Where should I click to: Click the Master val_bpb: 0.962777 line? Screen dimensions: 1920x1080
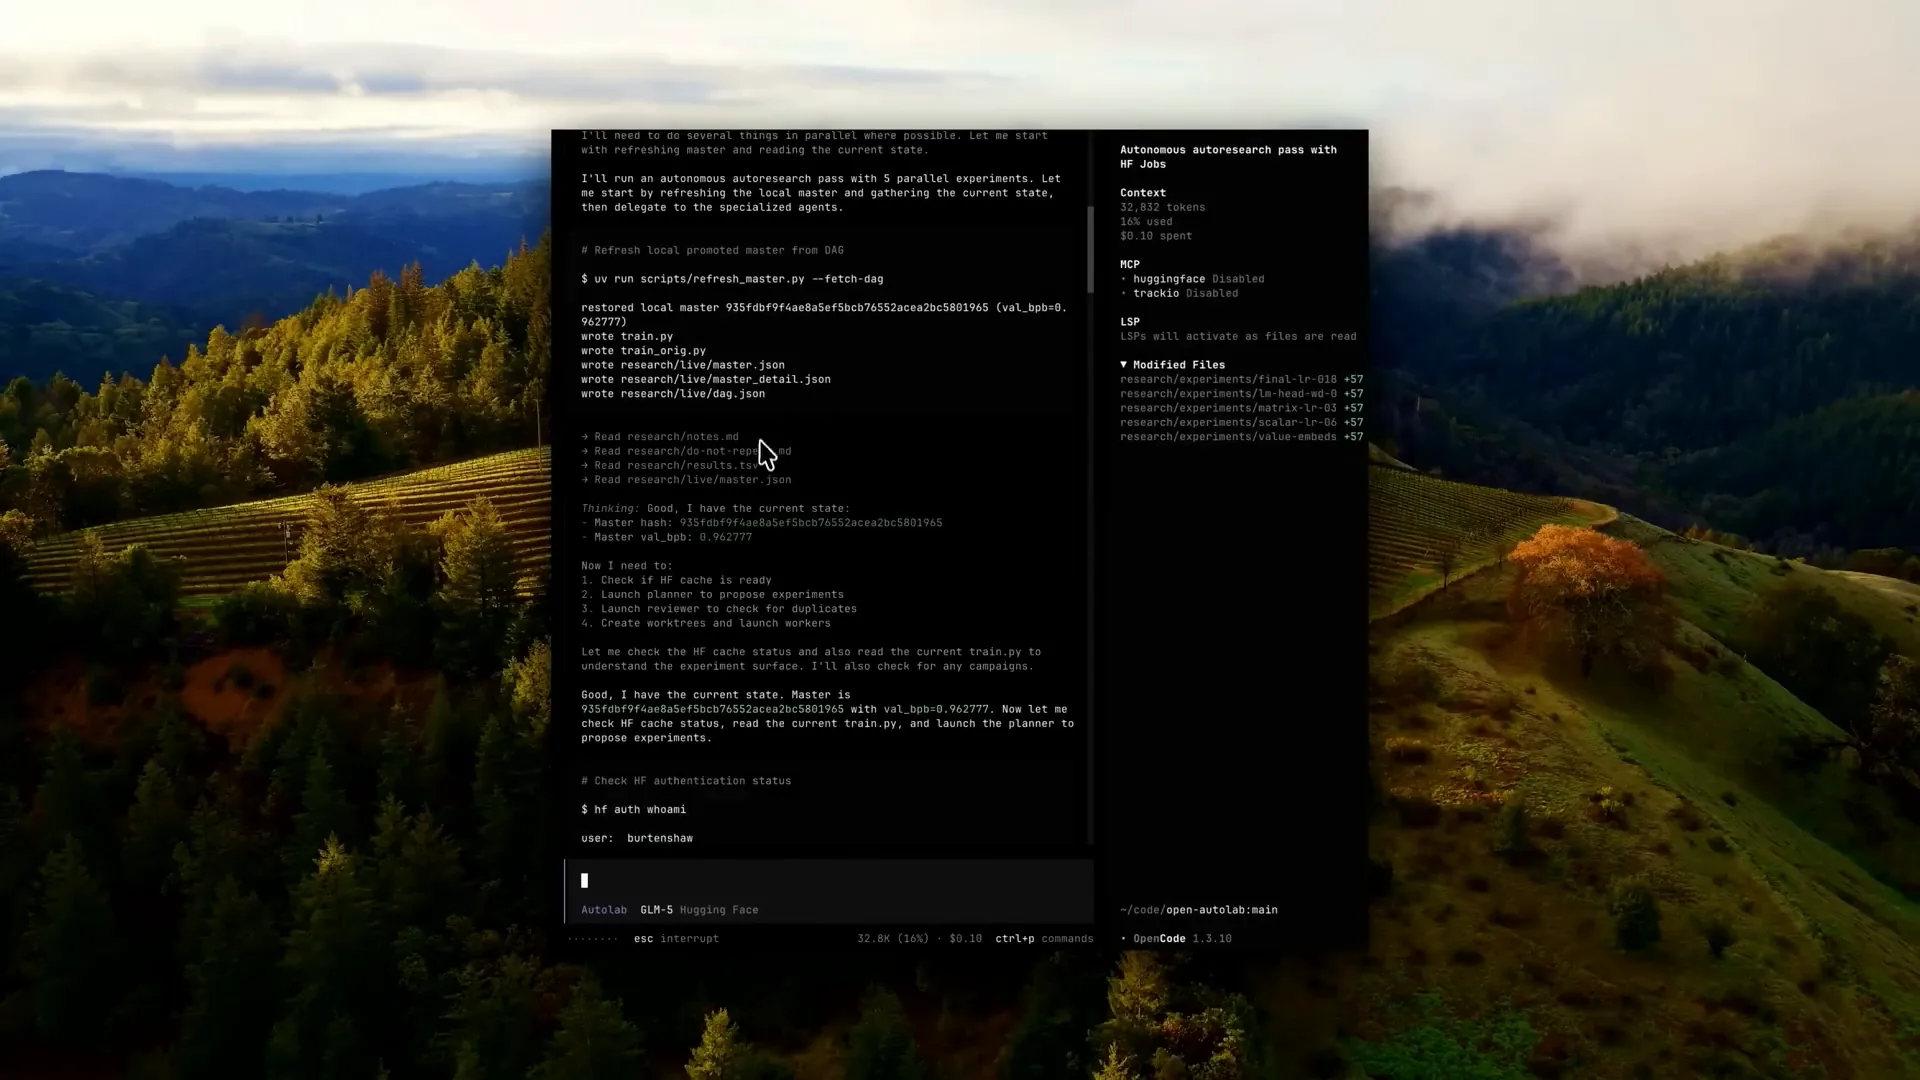[x=666, y=538]
